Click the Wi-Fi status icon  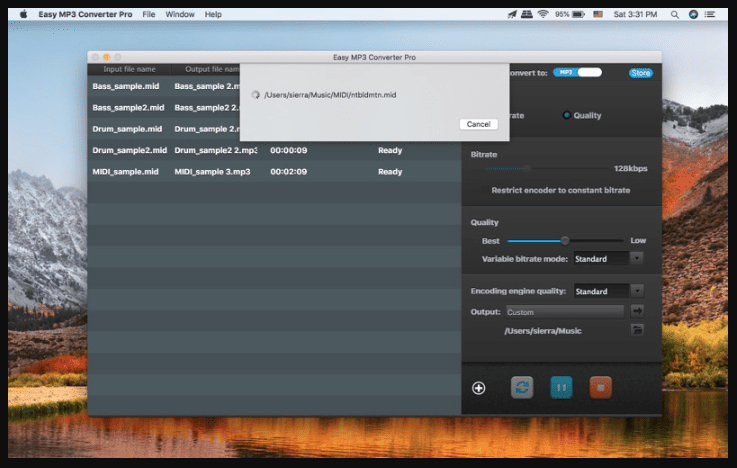pos(543,15)
